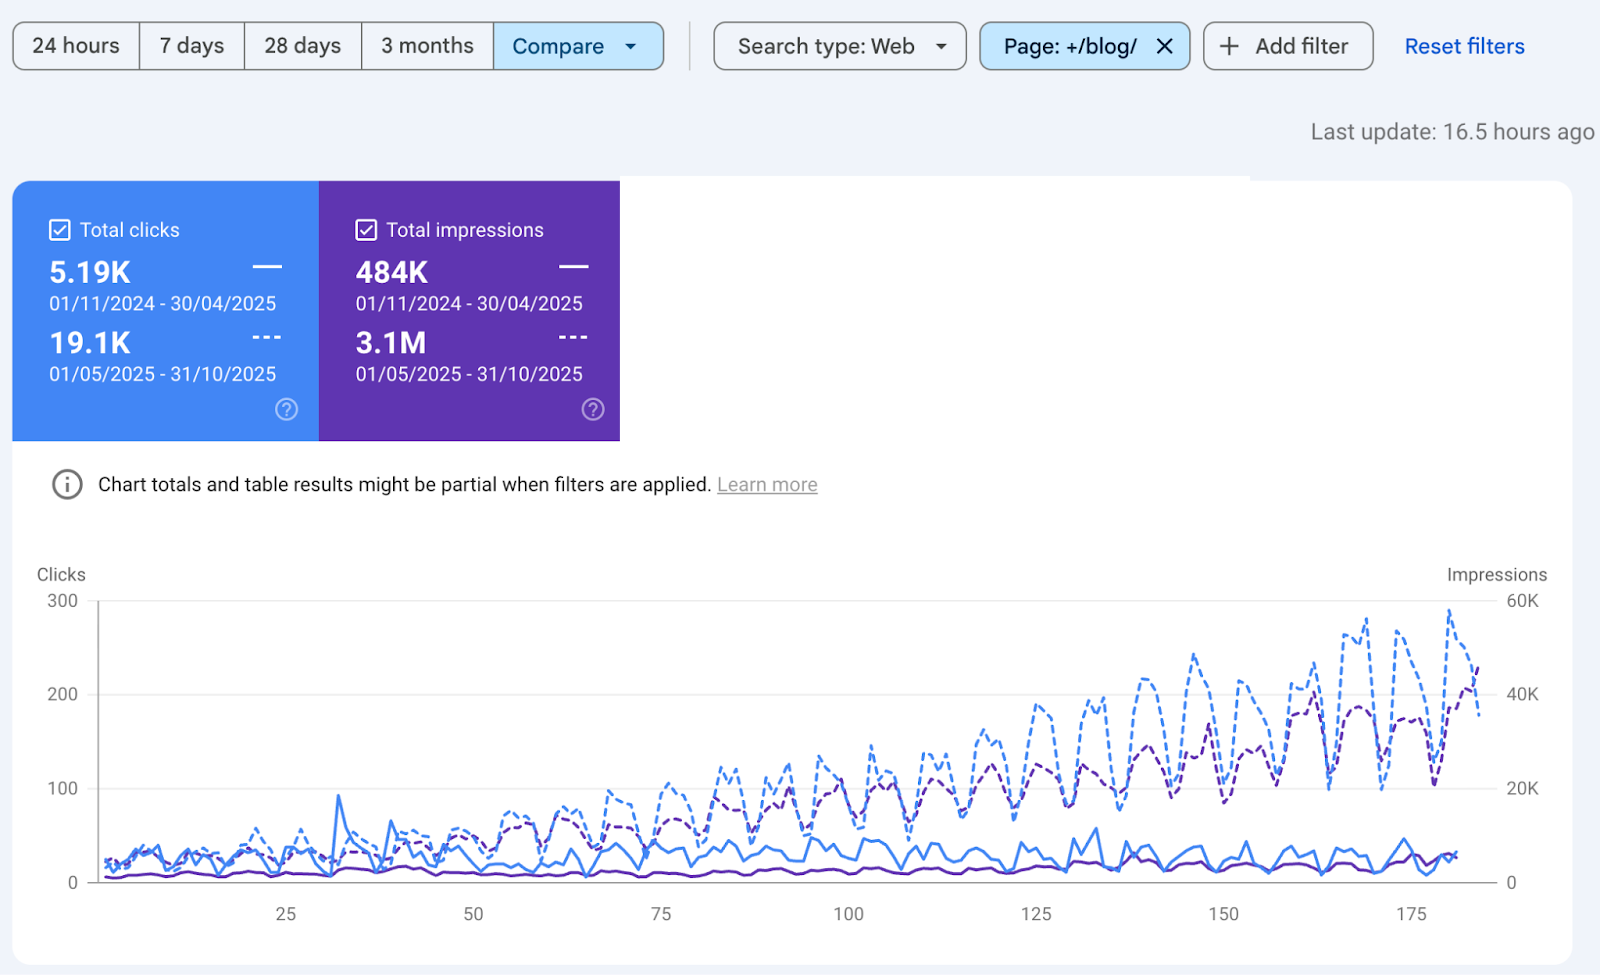Edit the Page: +/blog/ filter chip
1600x975 pixels.
[x=1069, y=47]
